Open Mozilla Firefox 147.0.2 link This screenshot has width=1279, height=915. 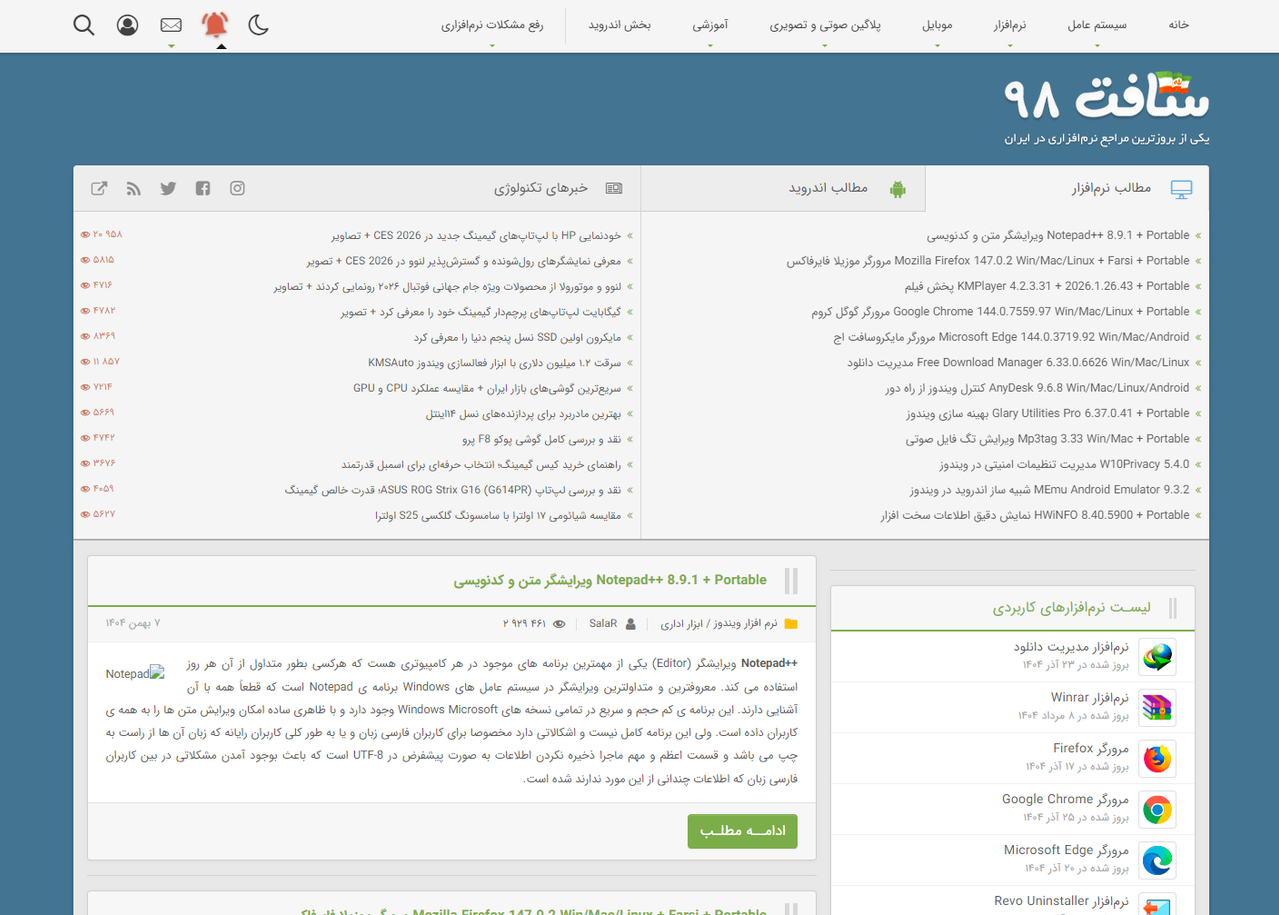coord(988,260)
